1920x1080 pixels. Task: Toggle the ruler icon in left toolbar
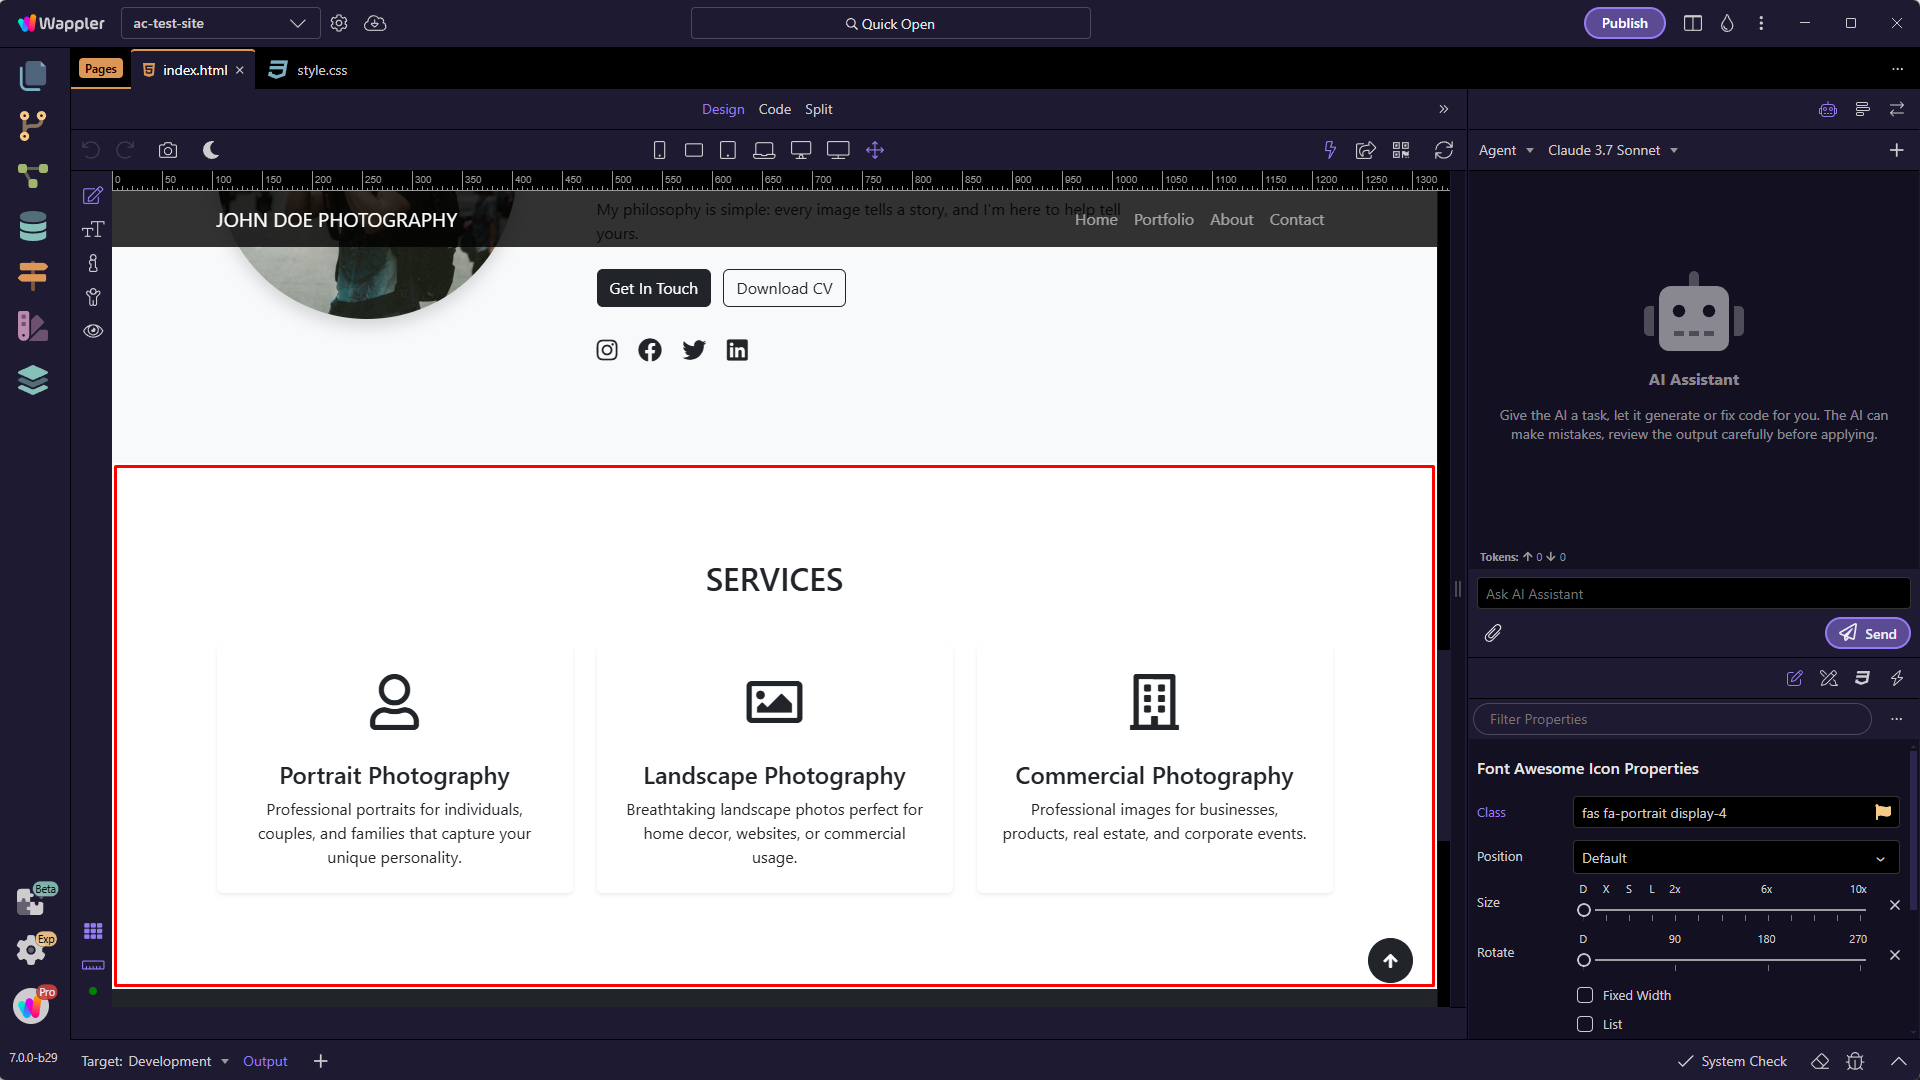tap(93, 965)
